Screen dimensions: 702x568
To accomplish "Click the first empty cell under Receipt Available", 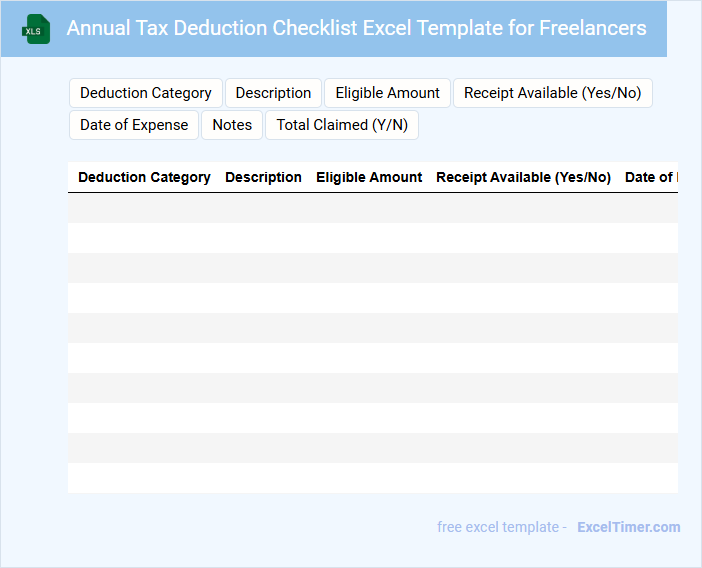I will [523, 208].
